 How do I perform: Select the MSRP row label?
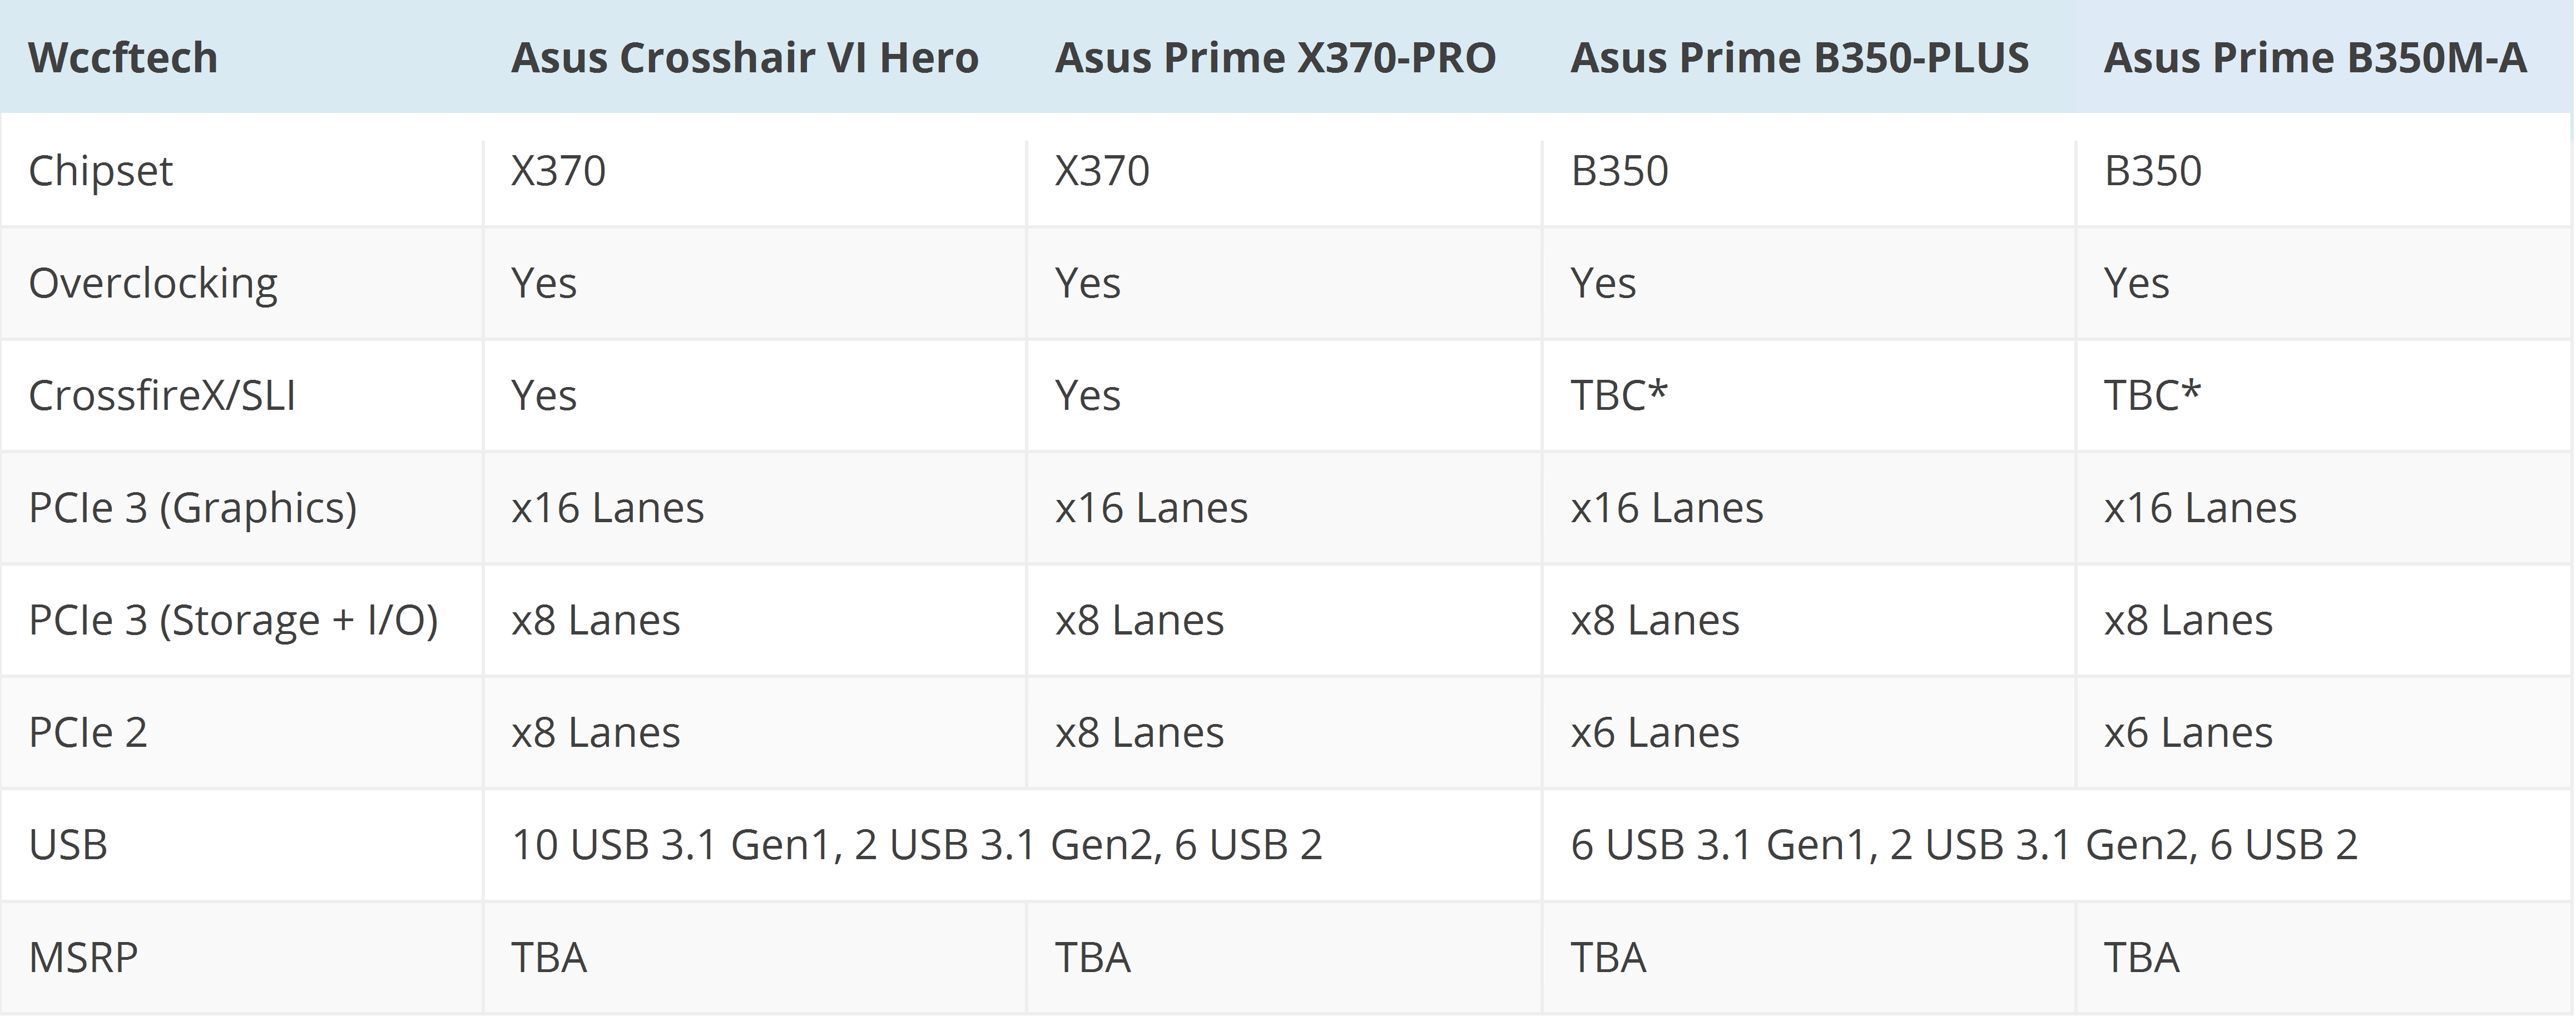[x=83, y=958]
